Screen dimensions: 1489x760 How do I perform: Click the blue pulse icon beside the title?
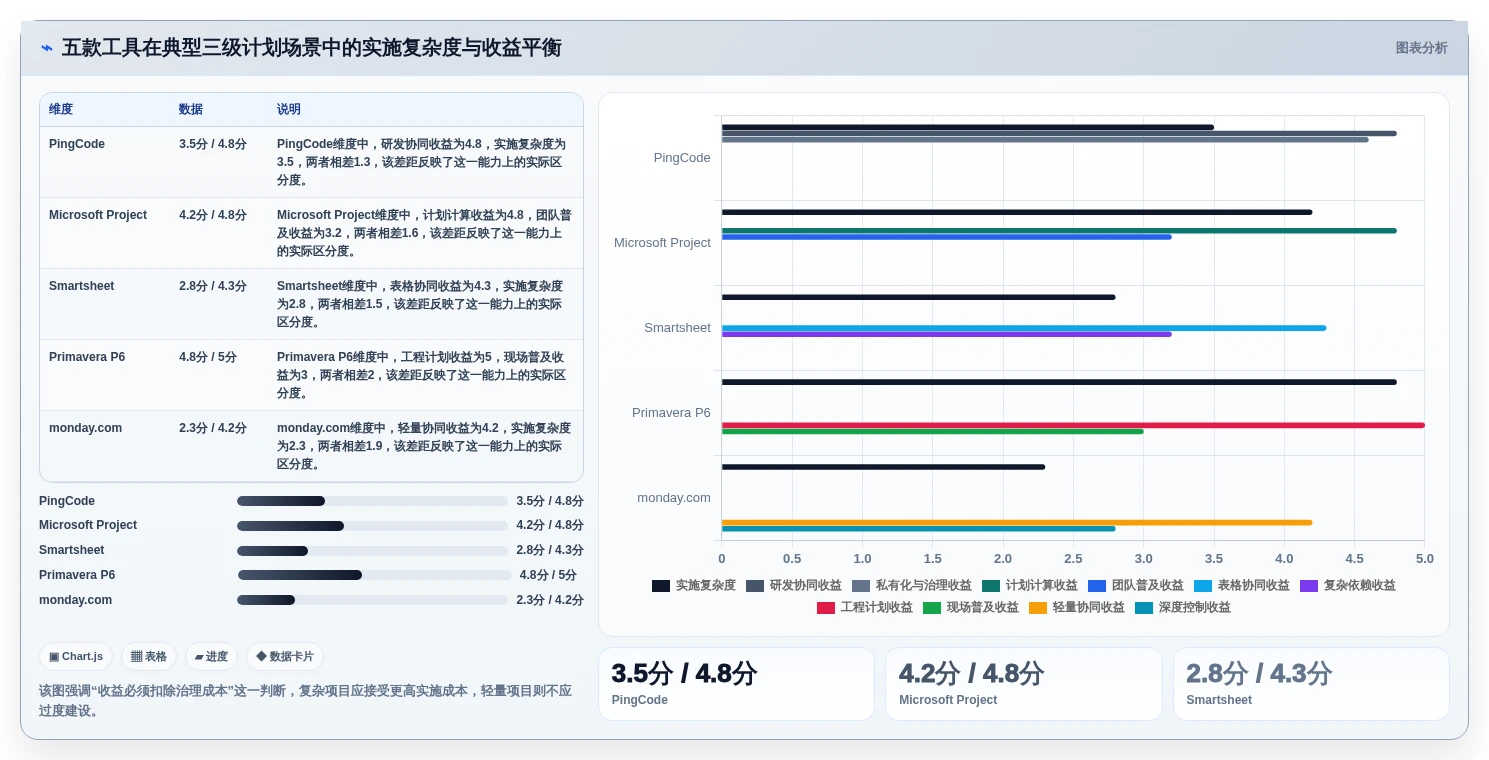46,48
